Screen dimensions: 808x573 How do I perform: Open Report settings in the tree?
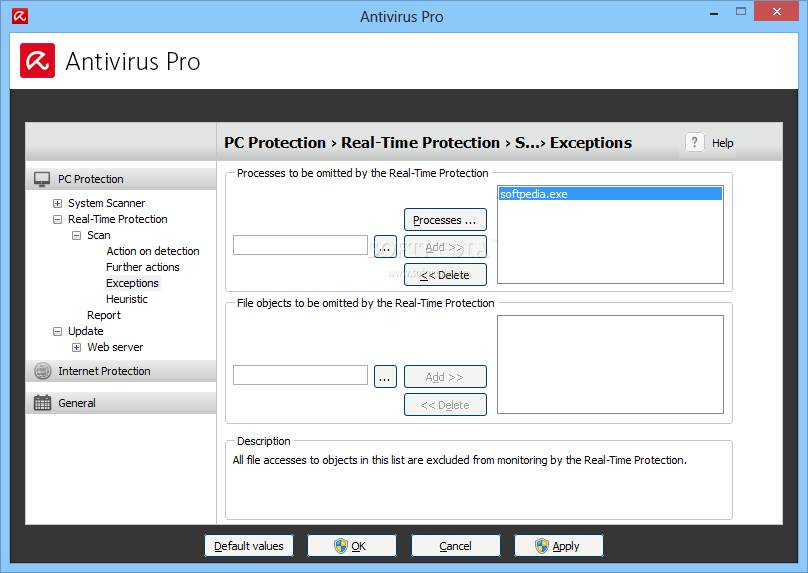(x=104, y=315)
